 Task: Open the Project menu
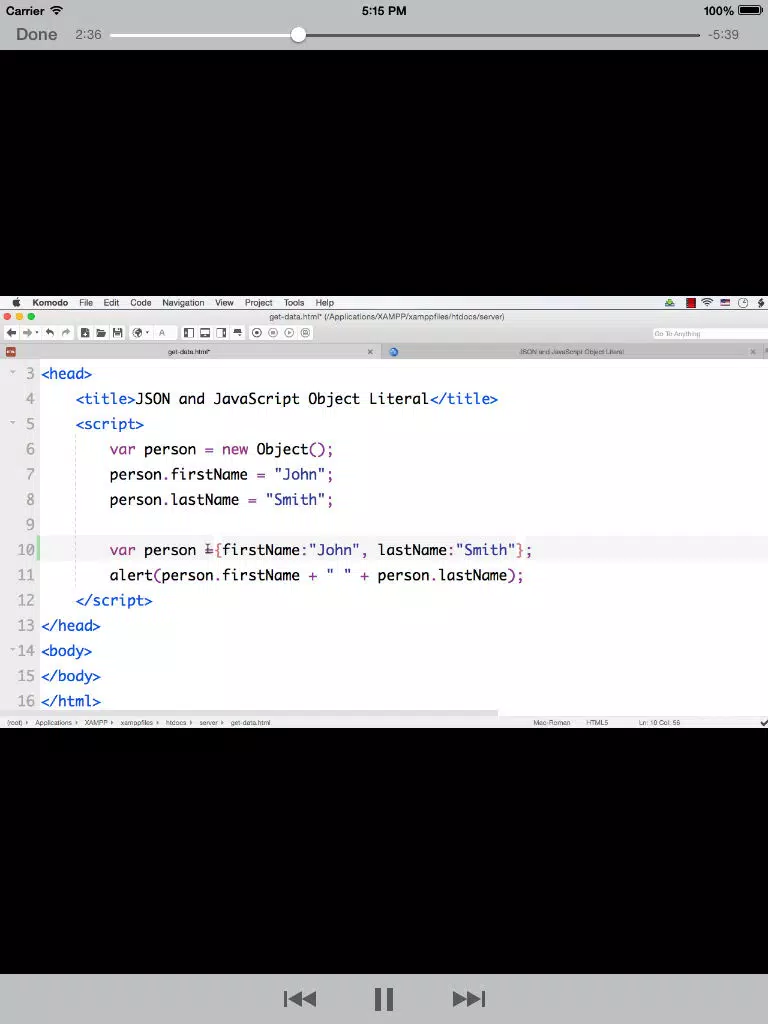click(x=259, y=302)
